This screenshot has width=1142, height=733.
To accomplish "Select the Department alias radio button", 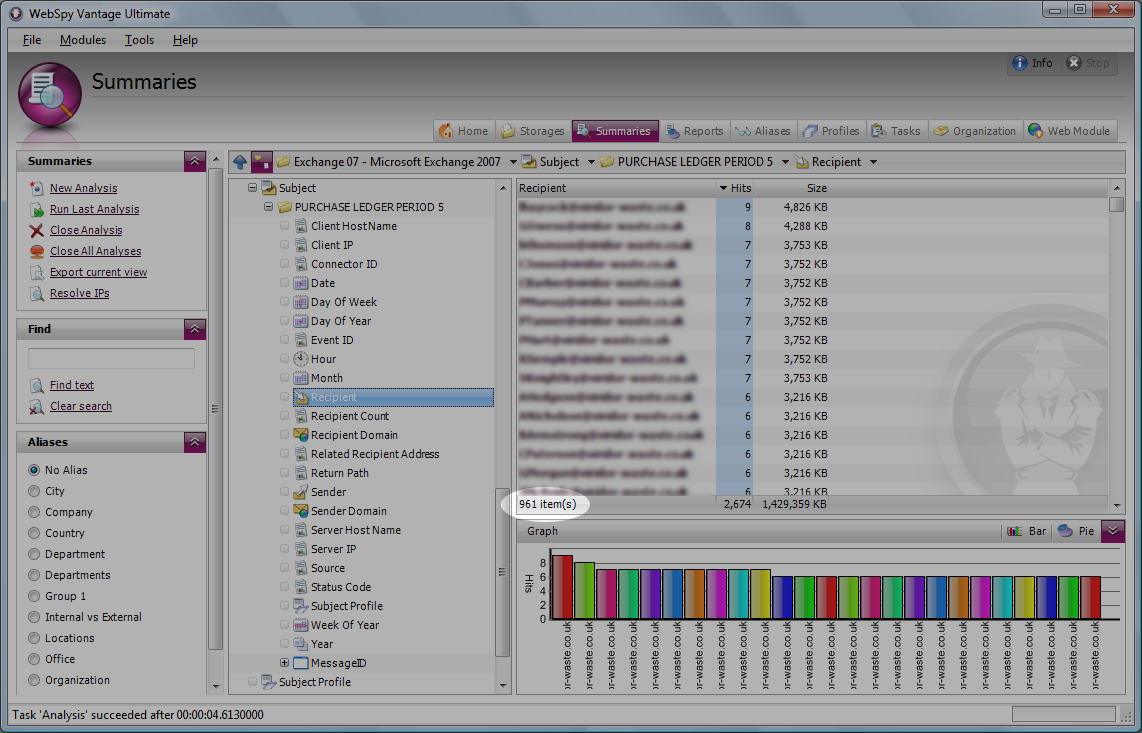I will pyautogui.click(x=34, y=554).
